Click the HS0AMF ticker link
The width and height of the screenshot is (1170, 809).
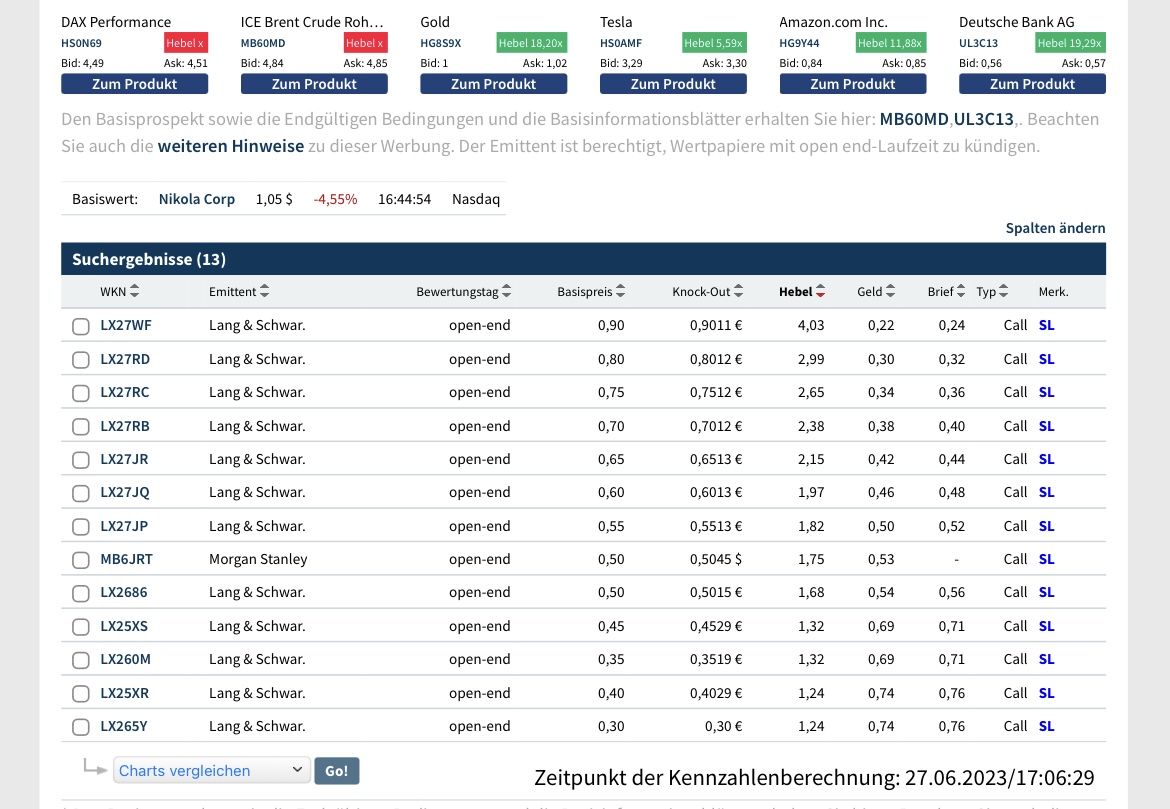pos(621,43)
